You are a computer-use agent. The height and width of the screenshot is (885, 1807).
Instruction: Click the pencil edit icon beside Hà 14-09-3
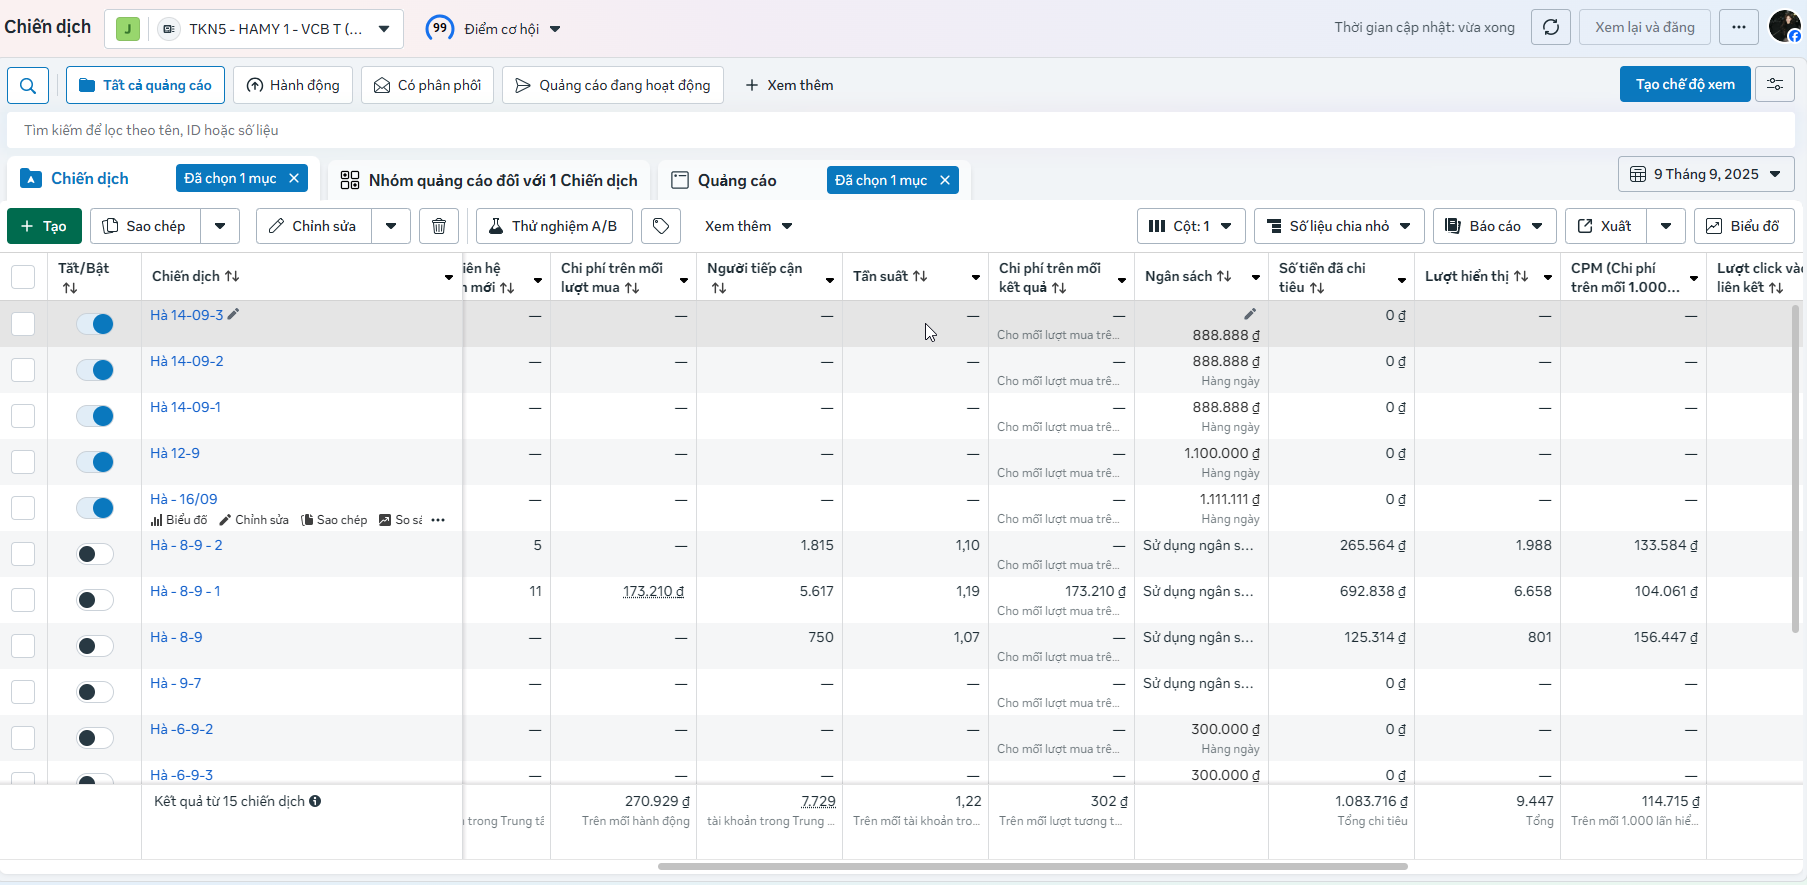[233, 314]
